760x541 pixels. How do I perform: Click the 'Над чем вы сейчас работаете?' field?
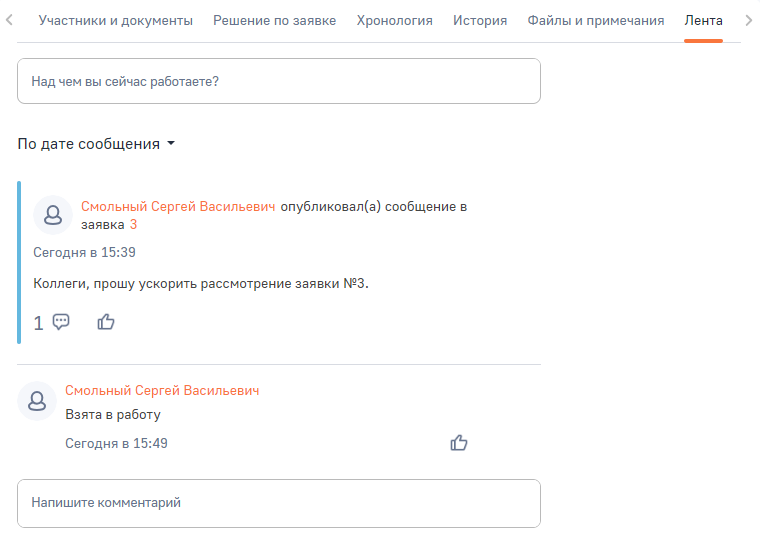point(278,81)
